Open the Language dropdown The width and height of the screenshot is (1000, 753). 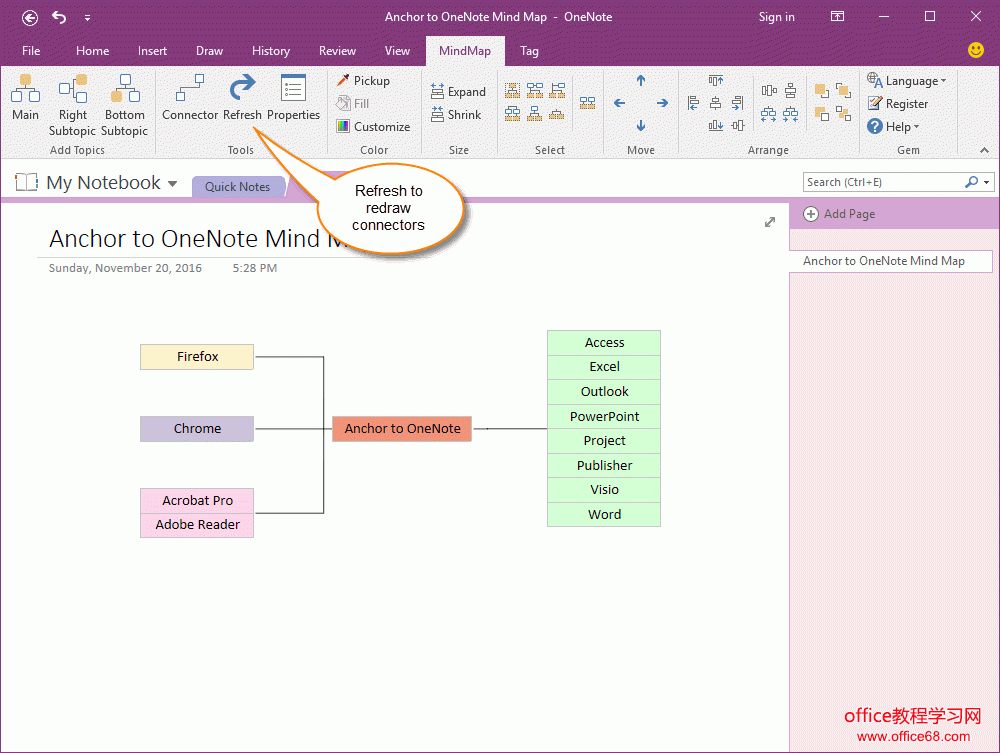click(906, 81)
